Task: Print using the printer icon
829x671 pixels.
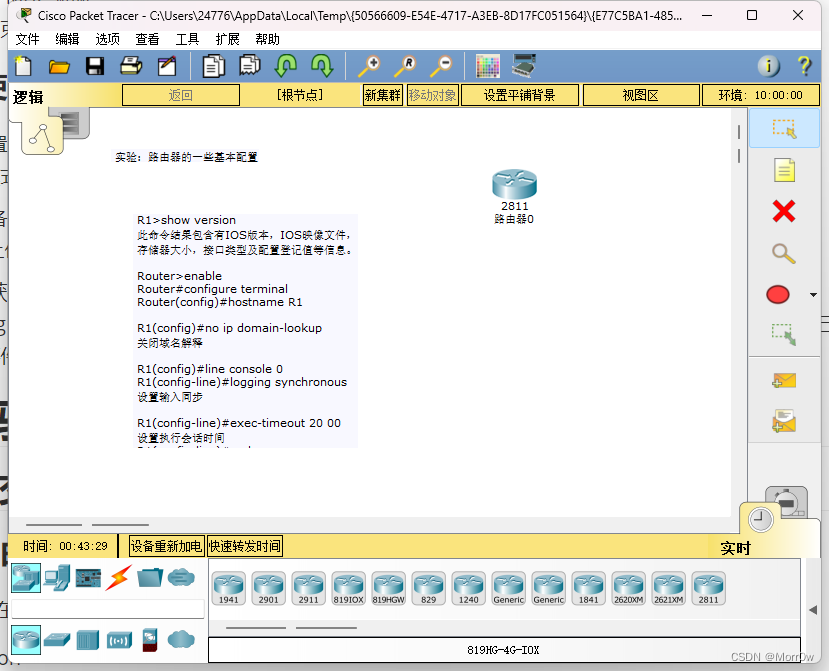Action: click(131, 67)
